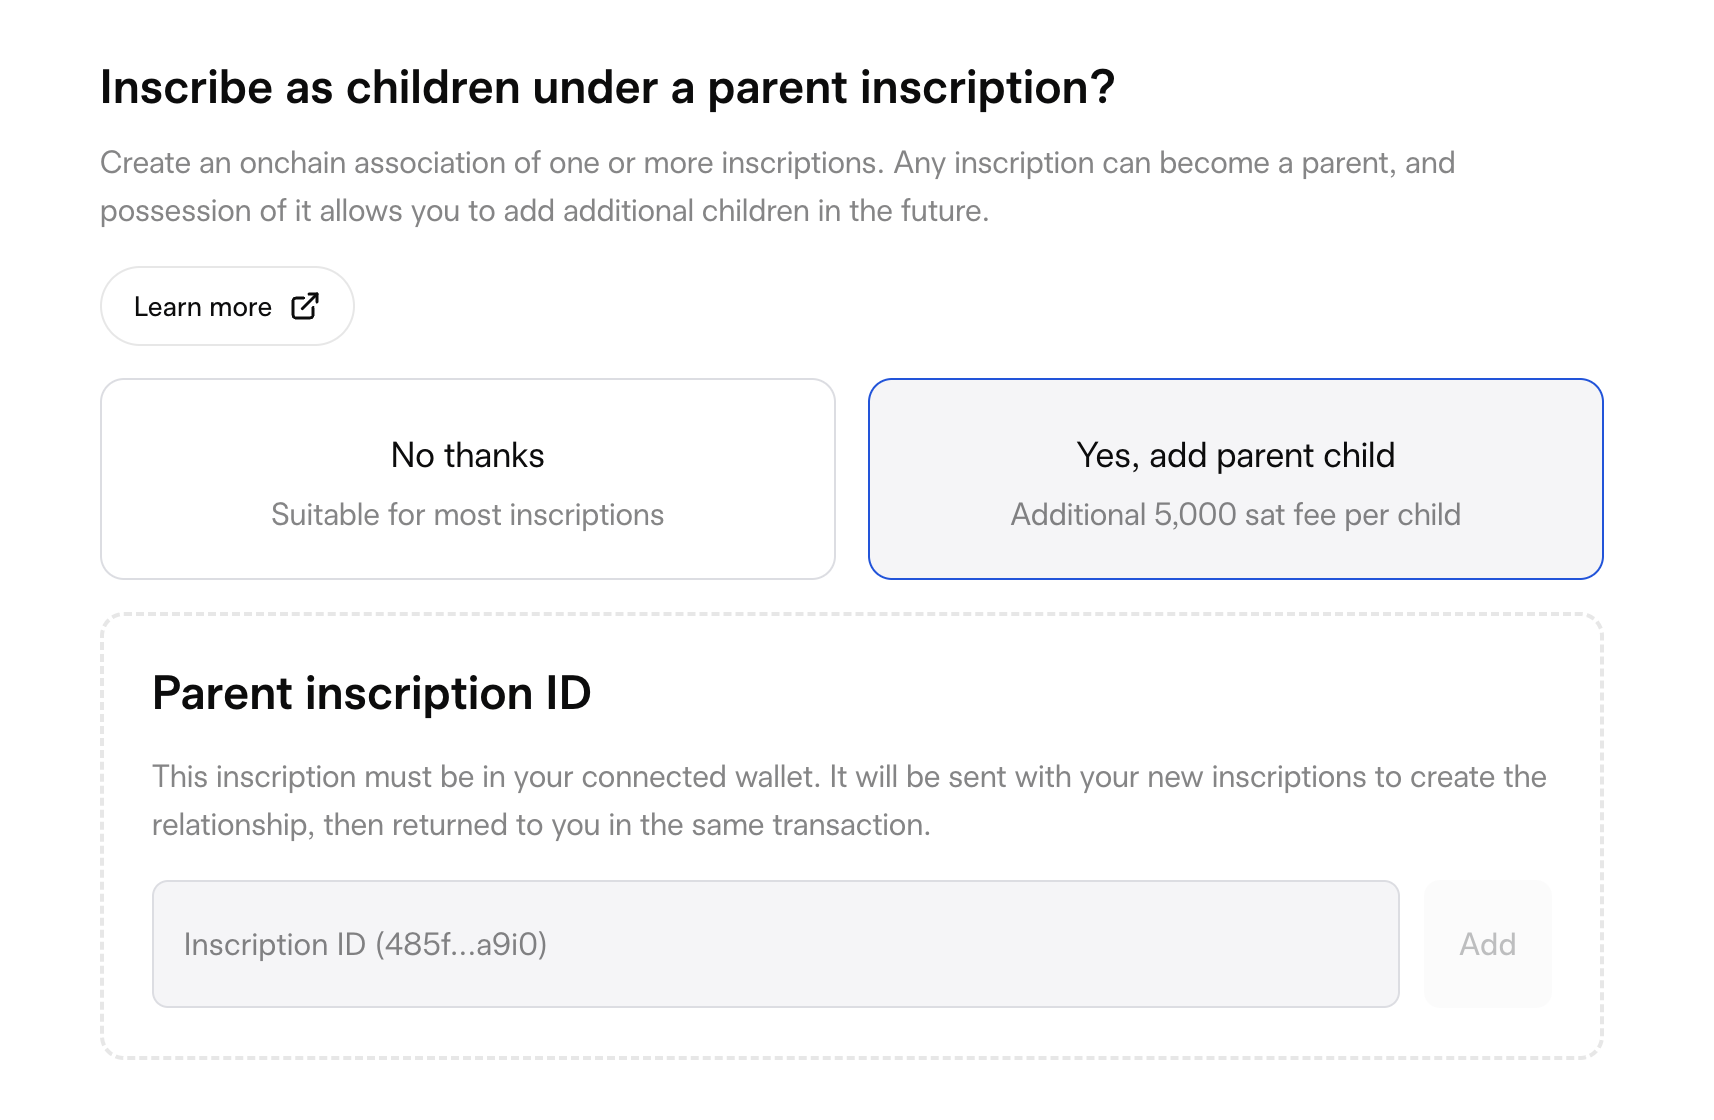Click the 'Yes, add parent child' title text
Image resolution: width=1714 pixels, height=1120 pixels.
(x=1235, y=456)
